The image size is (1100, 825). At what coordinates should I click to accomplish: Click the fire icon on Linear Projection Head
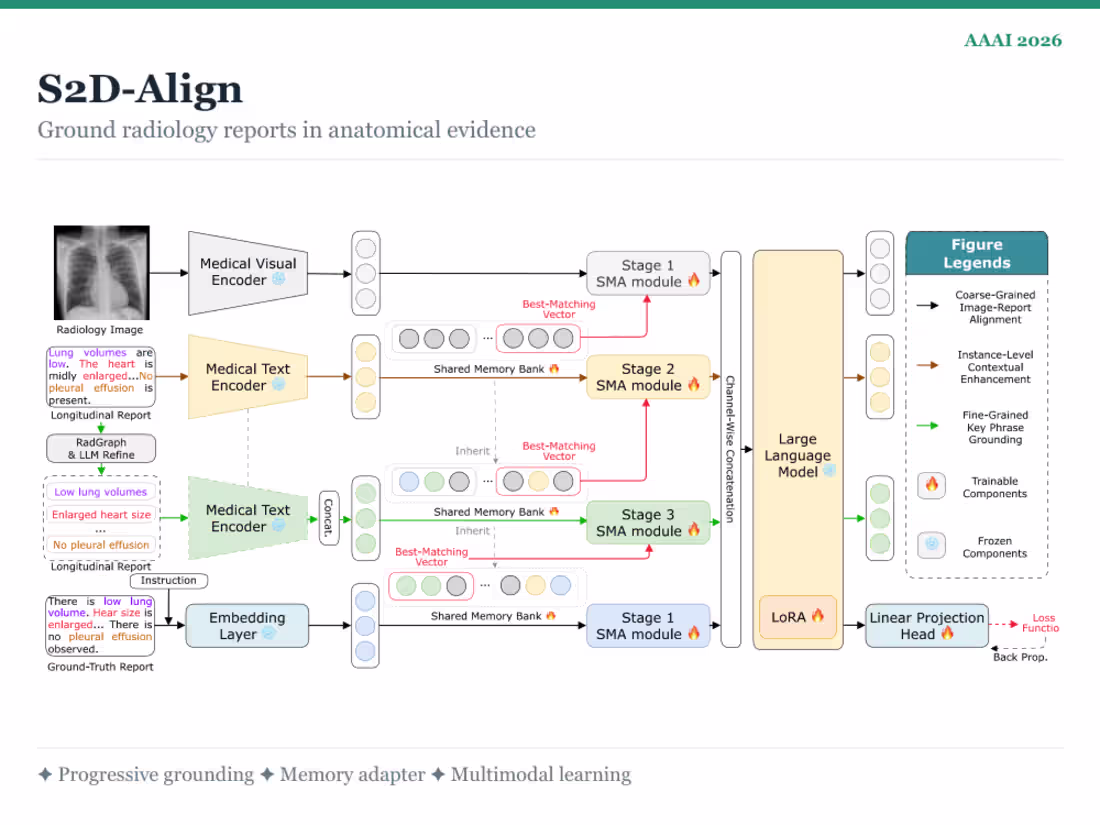pos(948,633)
